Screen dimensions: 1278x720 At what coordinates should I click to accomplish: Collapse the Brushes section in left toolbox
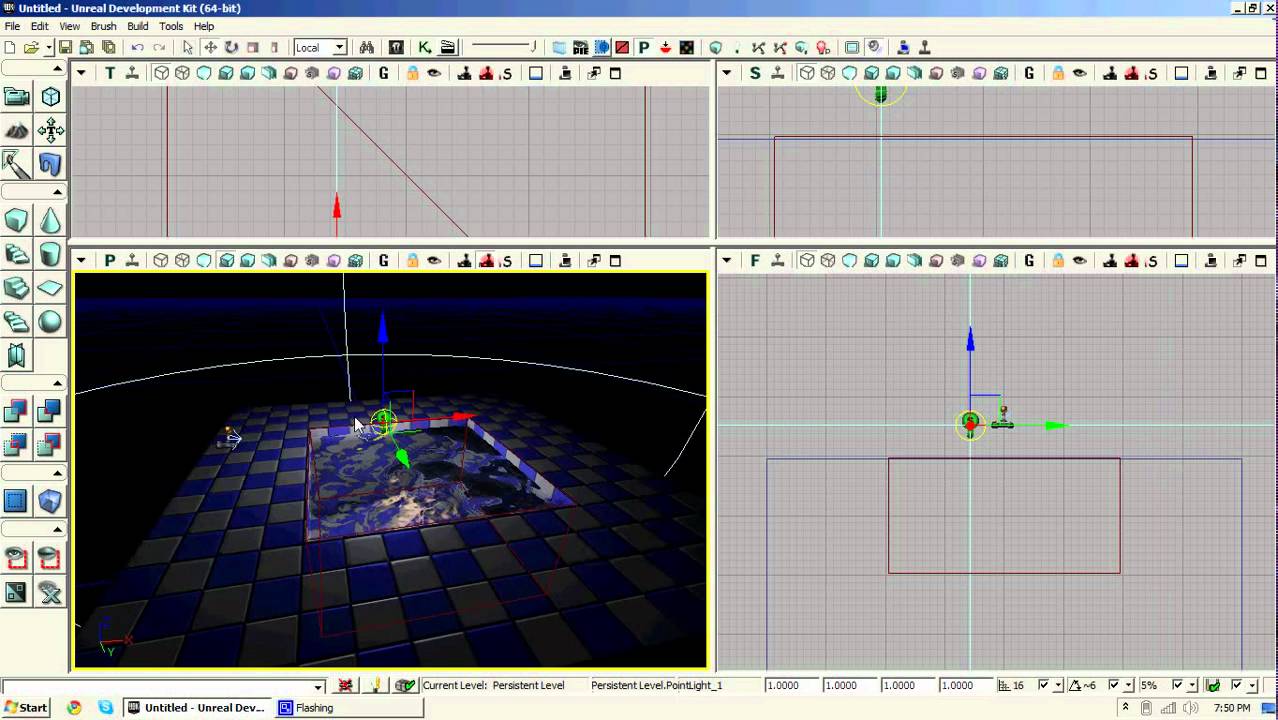[x=57, y=192]
